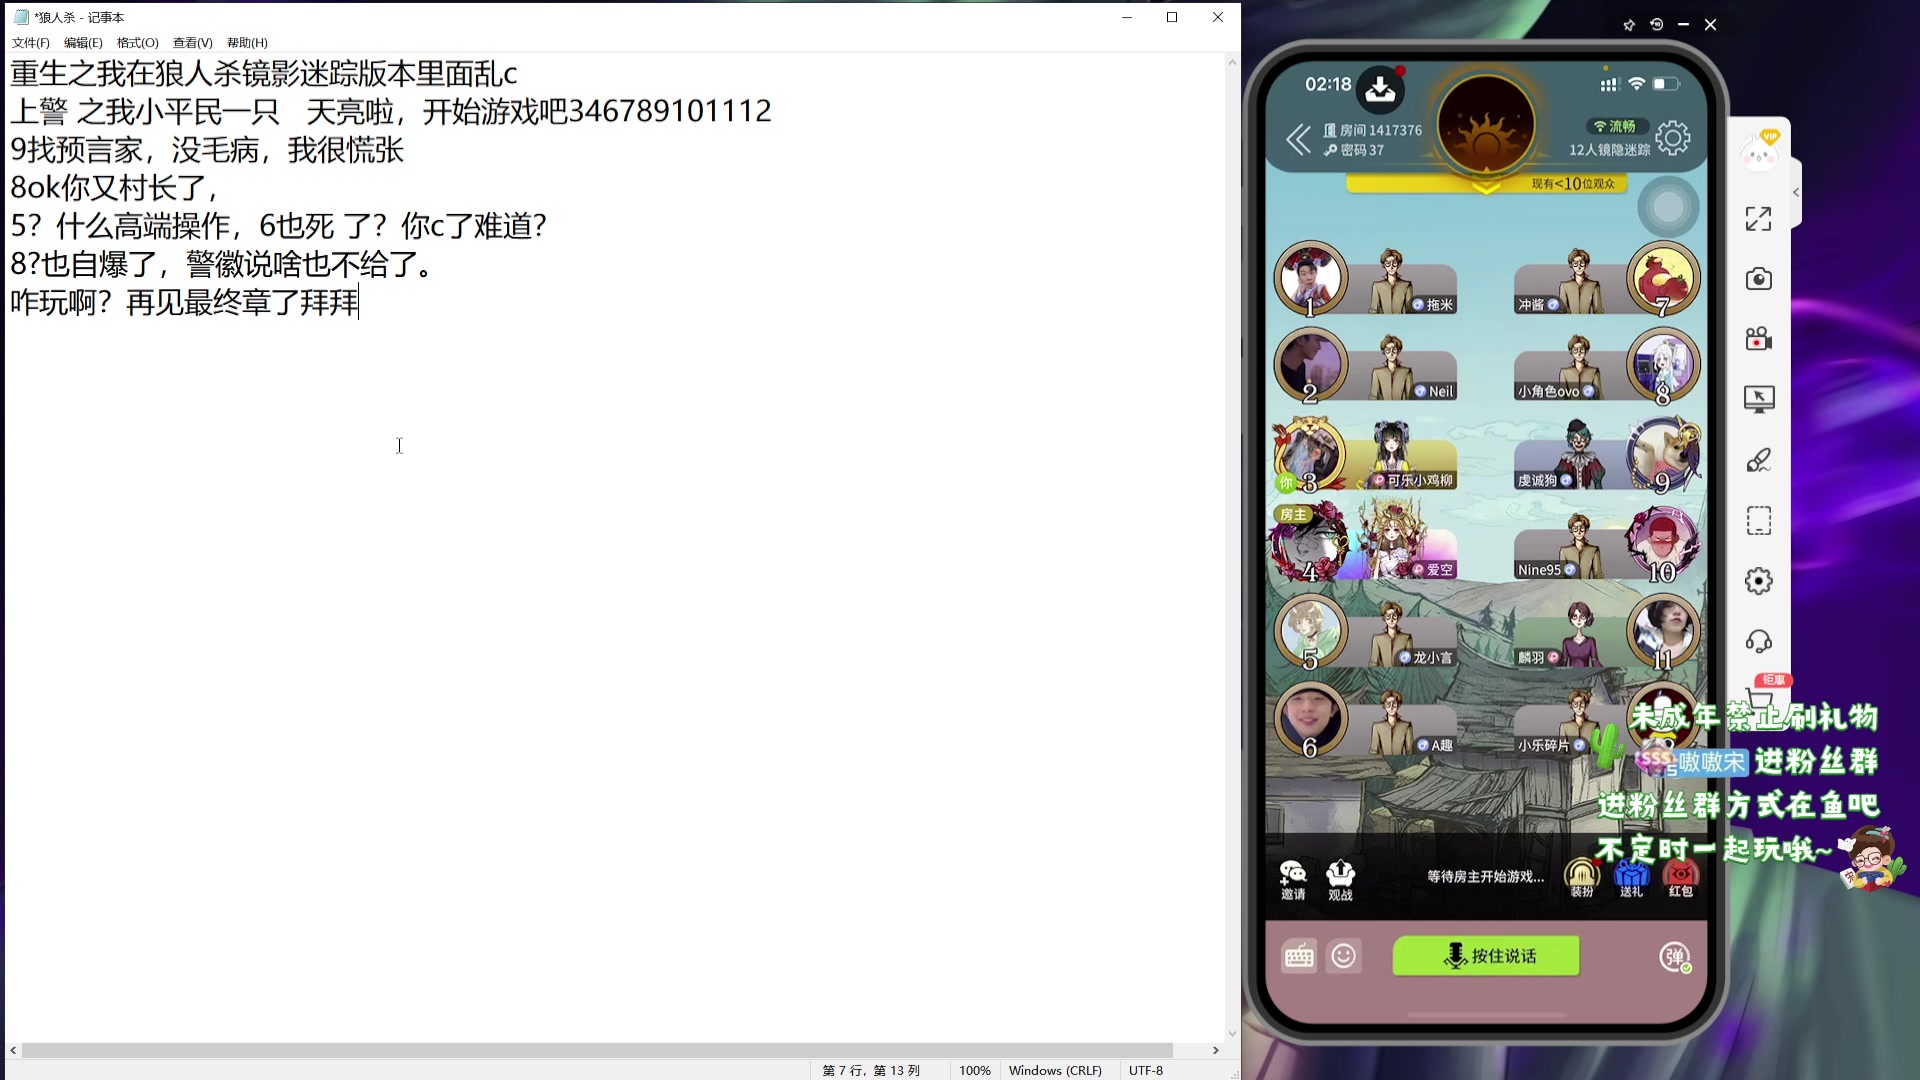Expand the yellow audience banner dropdown arrow

(x=1486, y=188)
